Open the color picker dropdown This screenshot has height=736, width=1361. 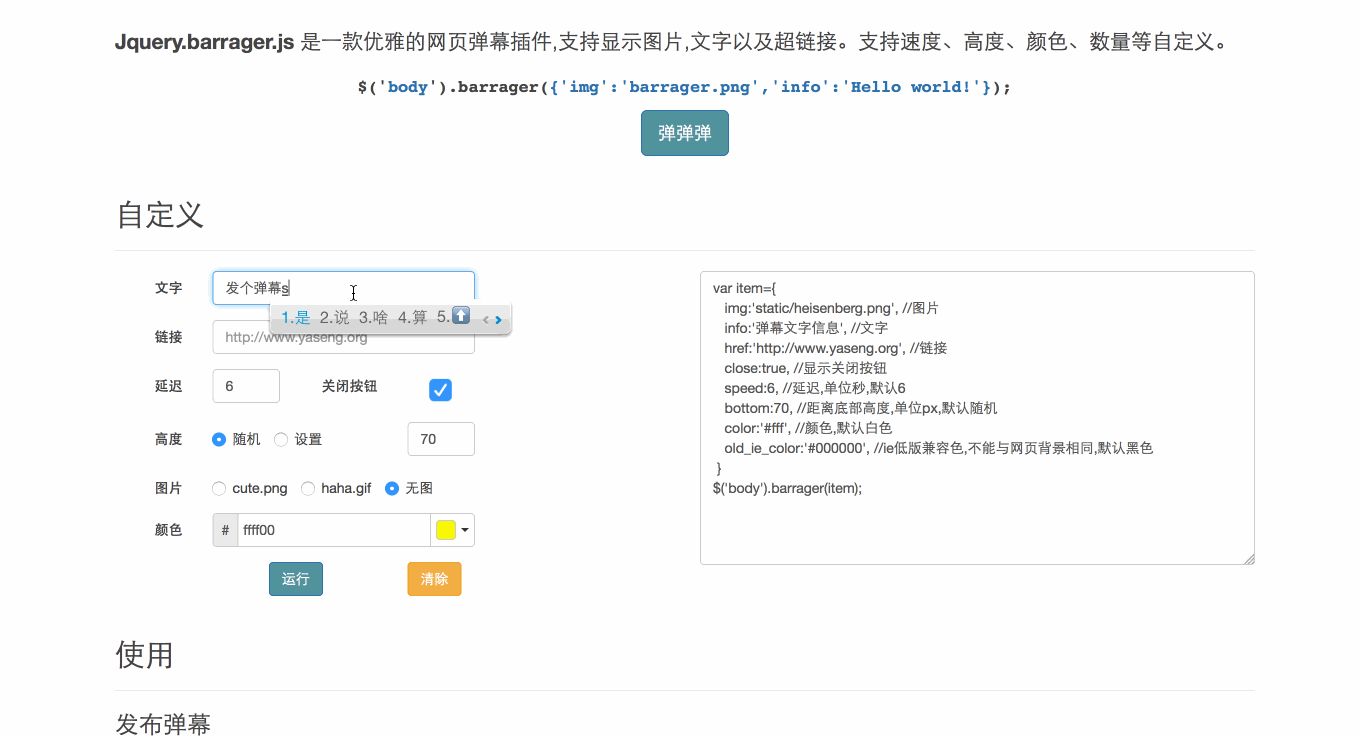coord(465,529)
